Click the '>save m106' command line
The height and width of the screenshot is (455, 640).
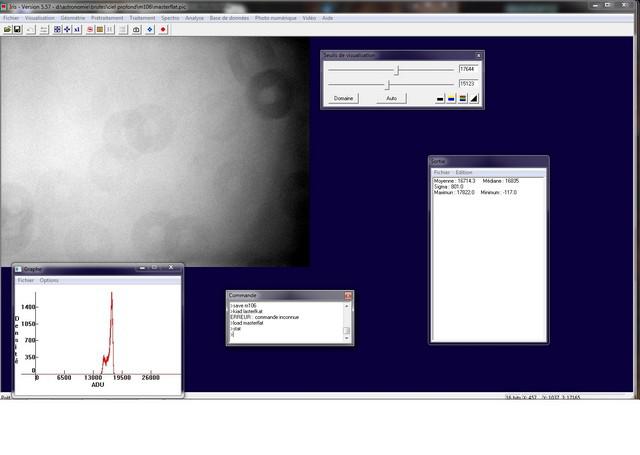pos(243,306)
